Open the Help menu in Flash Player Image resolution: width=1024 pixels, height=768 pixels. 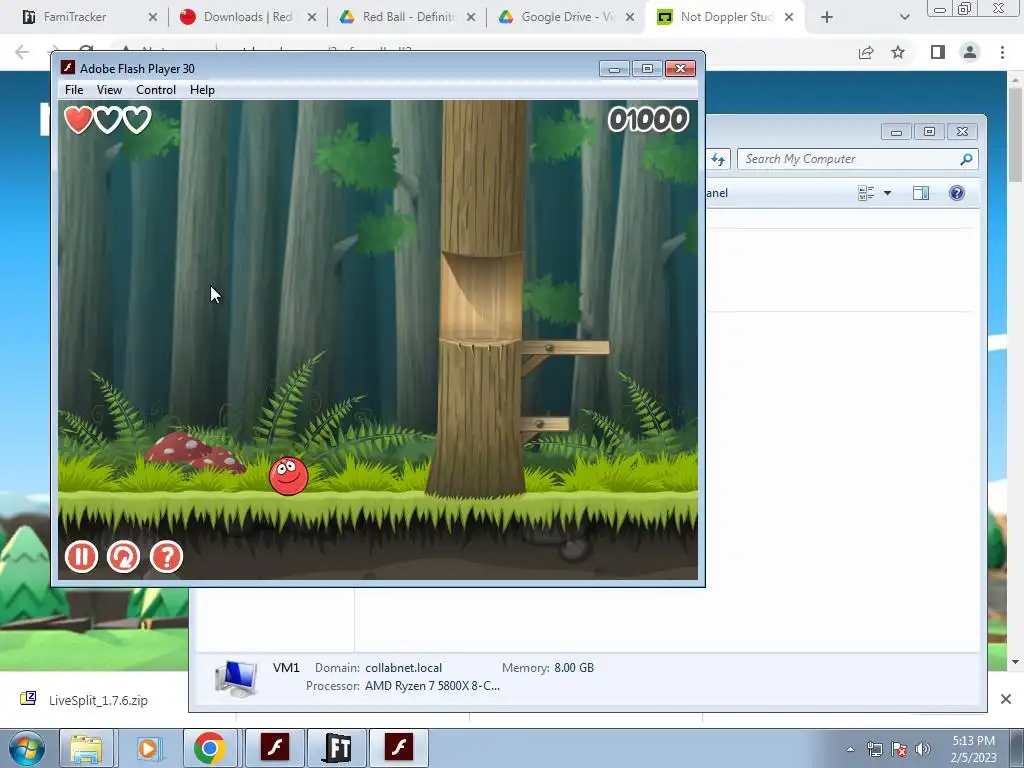pos(202,89)
